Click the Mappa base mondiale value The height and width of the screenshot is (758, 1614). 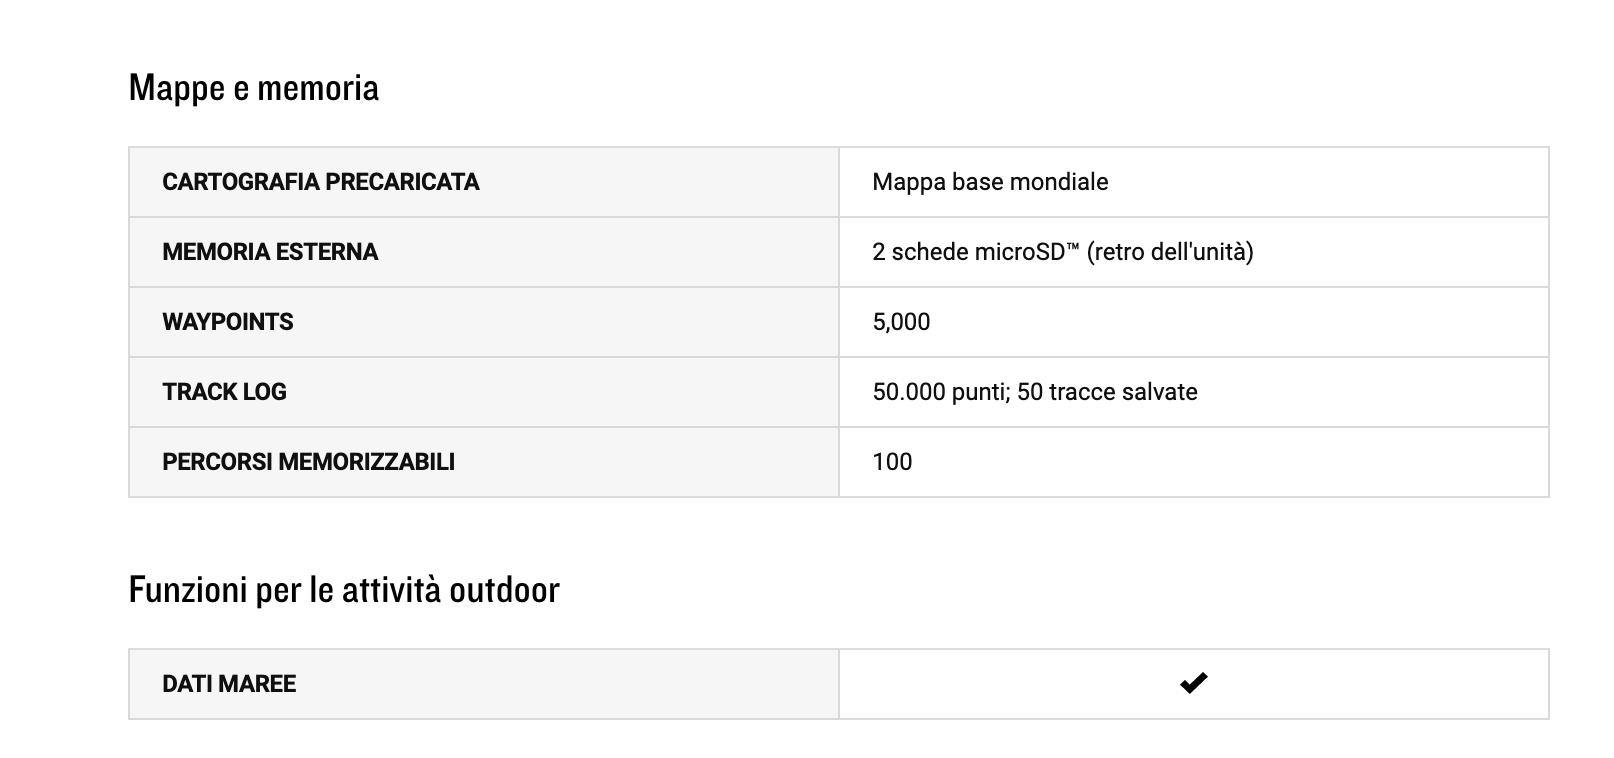coord(990,182)
